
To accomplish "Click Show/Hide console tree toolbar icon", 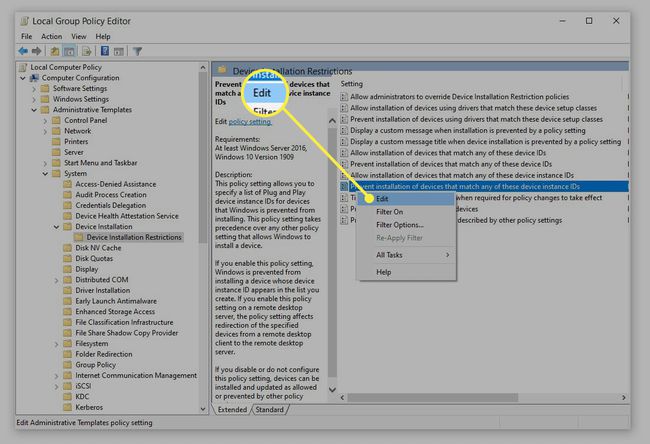I will 69,51.
